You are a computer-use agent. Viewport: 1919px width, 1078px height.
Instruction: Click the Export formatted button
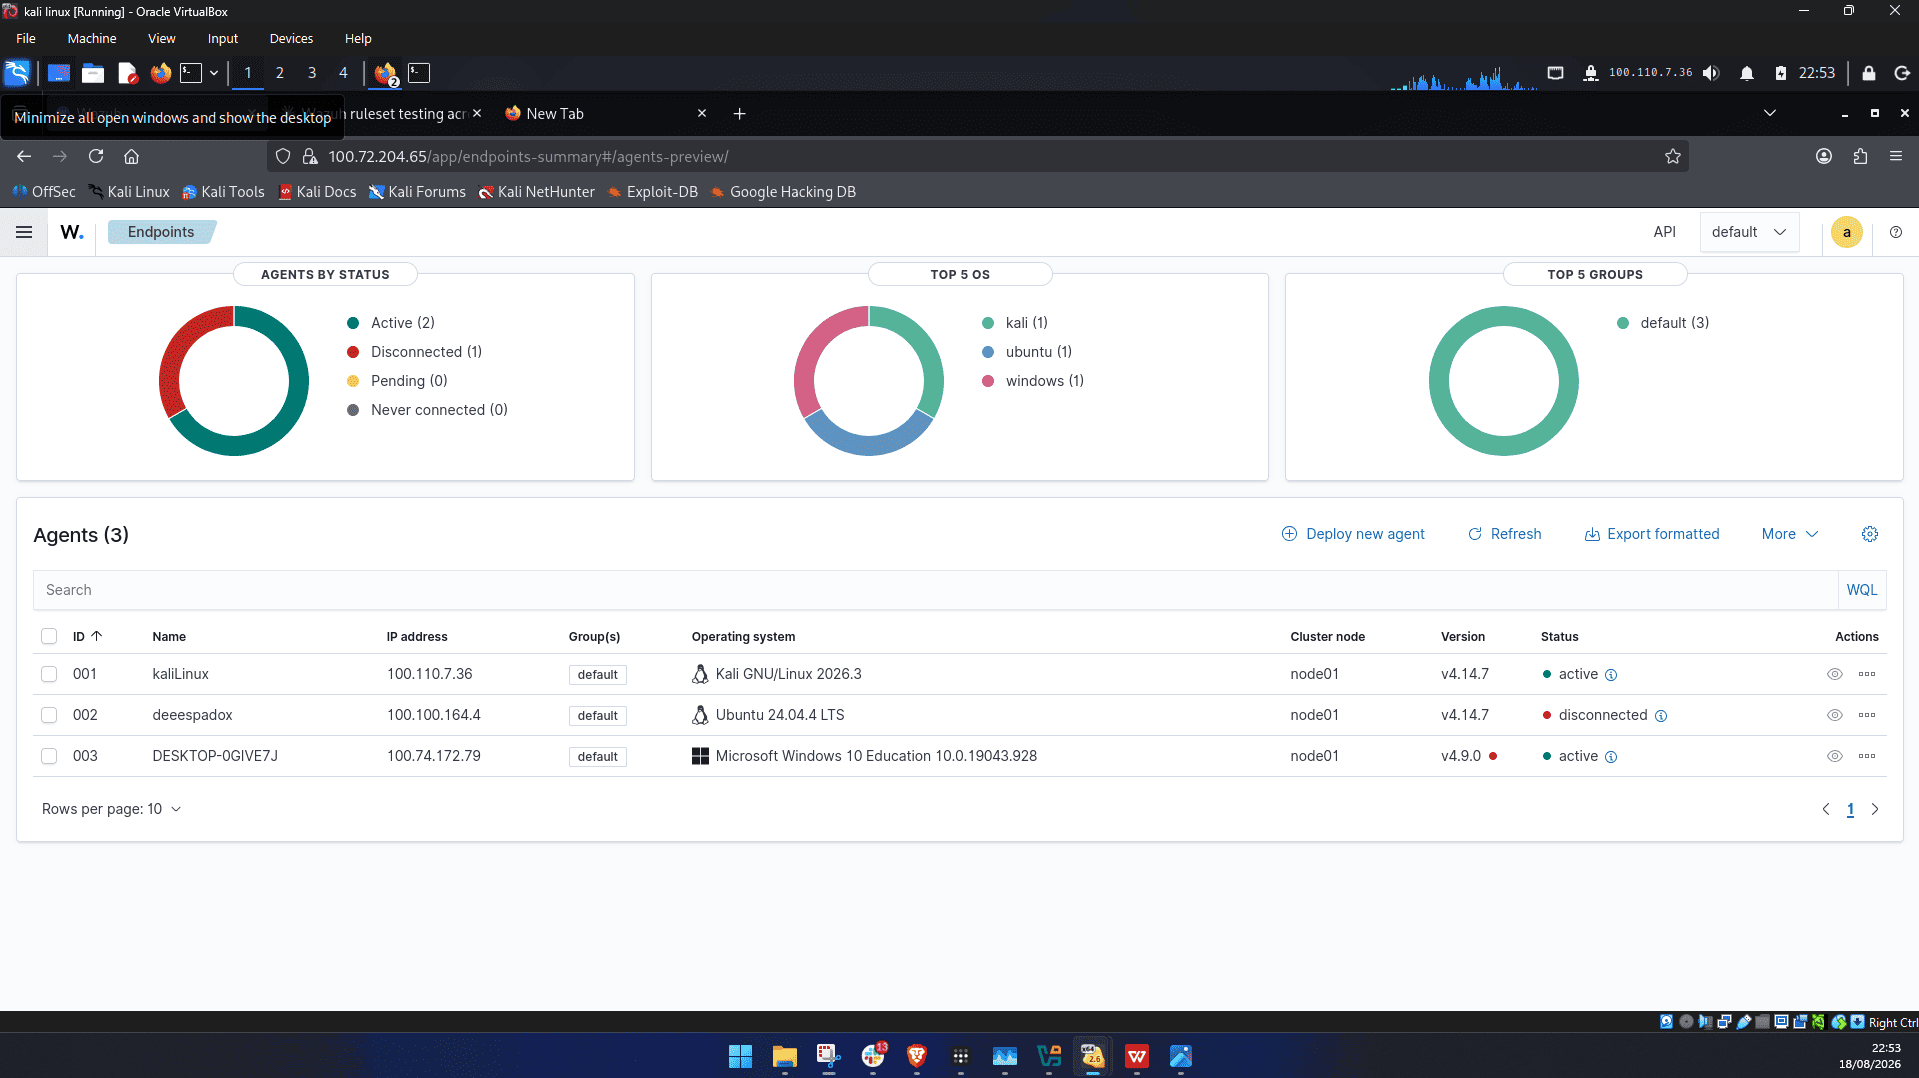tap(1651, 534)
